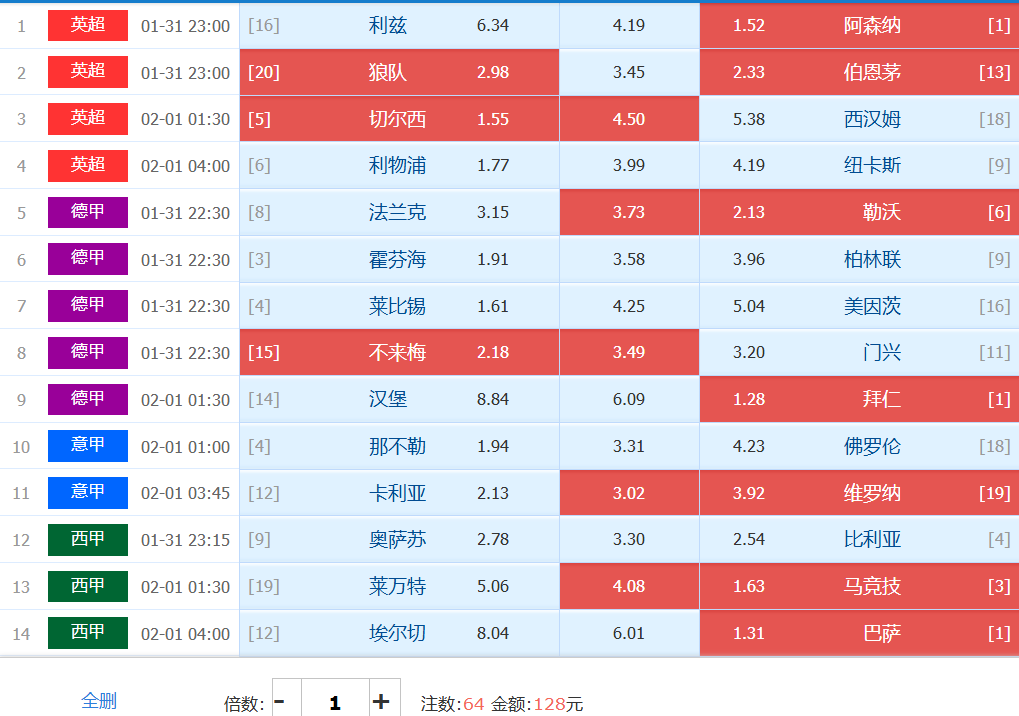The height and width of the screenshot is (716, 1019).
Task: Click the 德甲 badge in the 汉堡 row
Action: (x=88, y=400)
